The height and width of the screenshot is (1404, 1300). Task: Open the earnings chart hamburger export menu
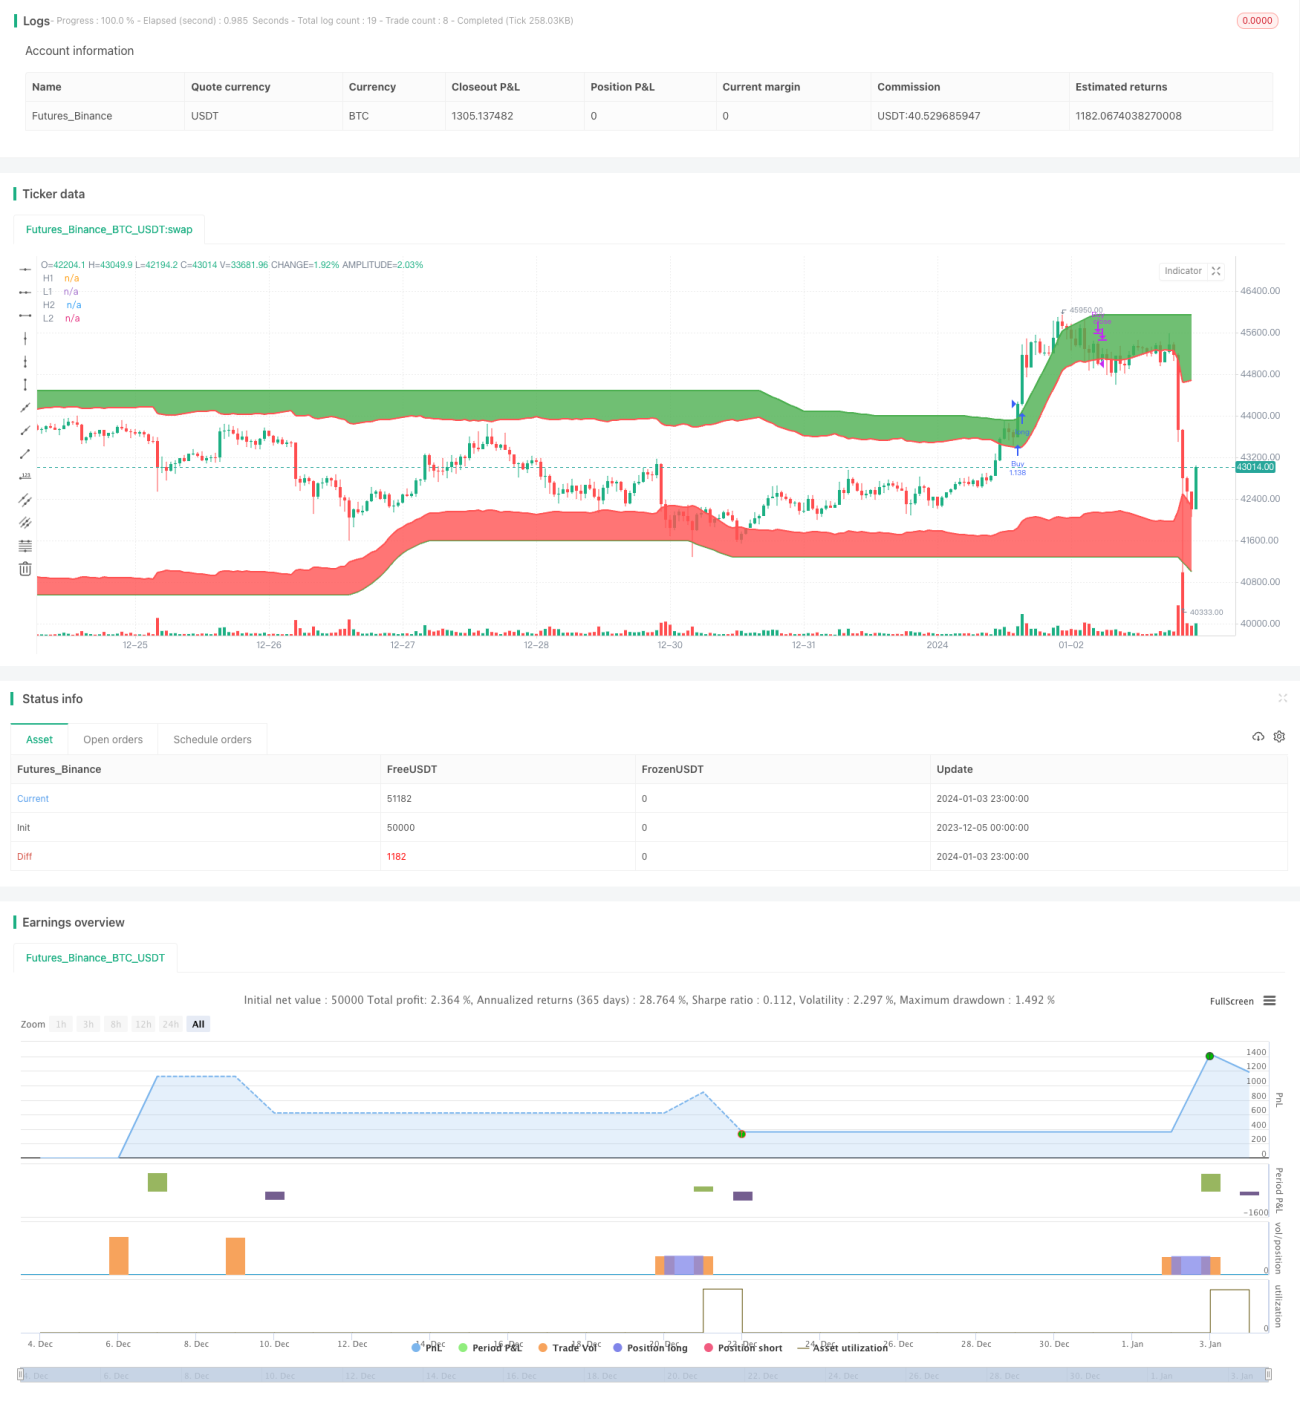pos(1269,1001)
